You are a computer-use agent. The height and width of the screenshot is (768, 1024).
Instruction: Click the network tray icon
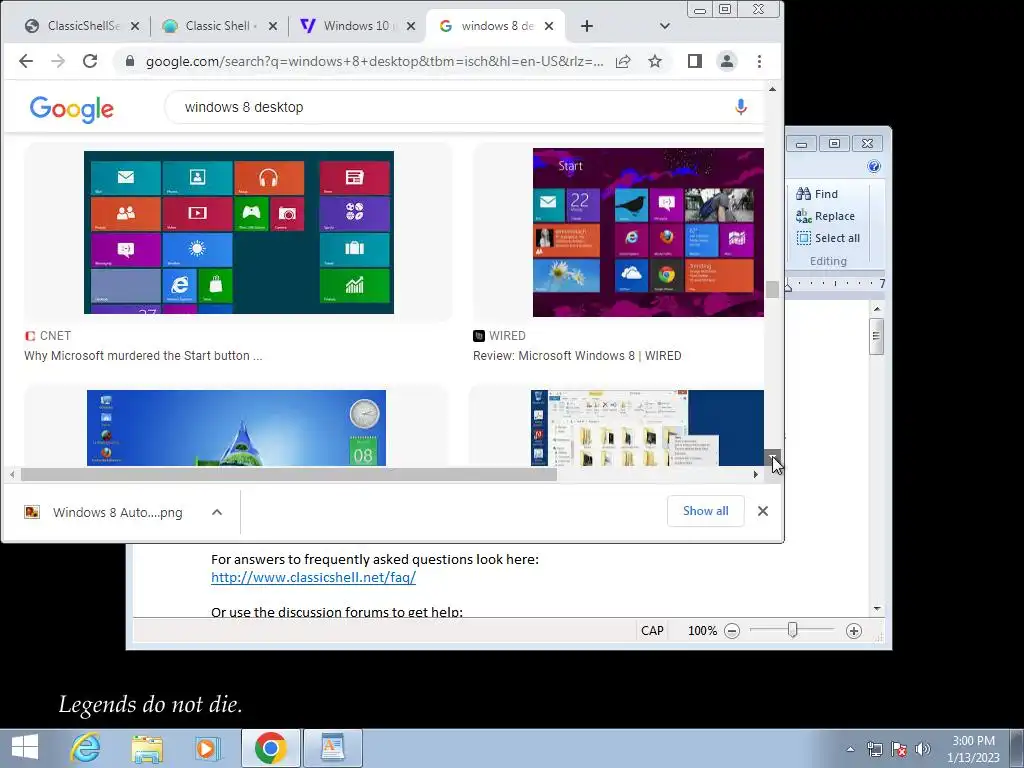tap(874, 749)
